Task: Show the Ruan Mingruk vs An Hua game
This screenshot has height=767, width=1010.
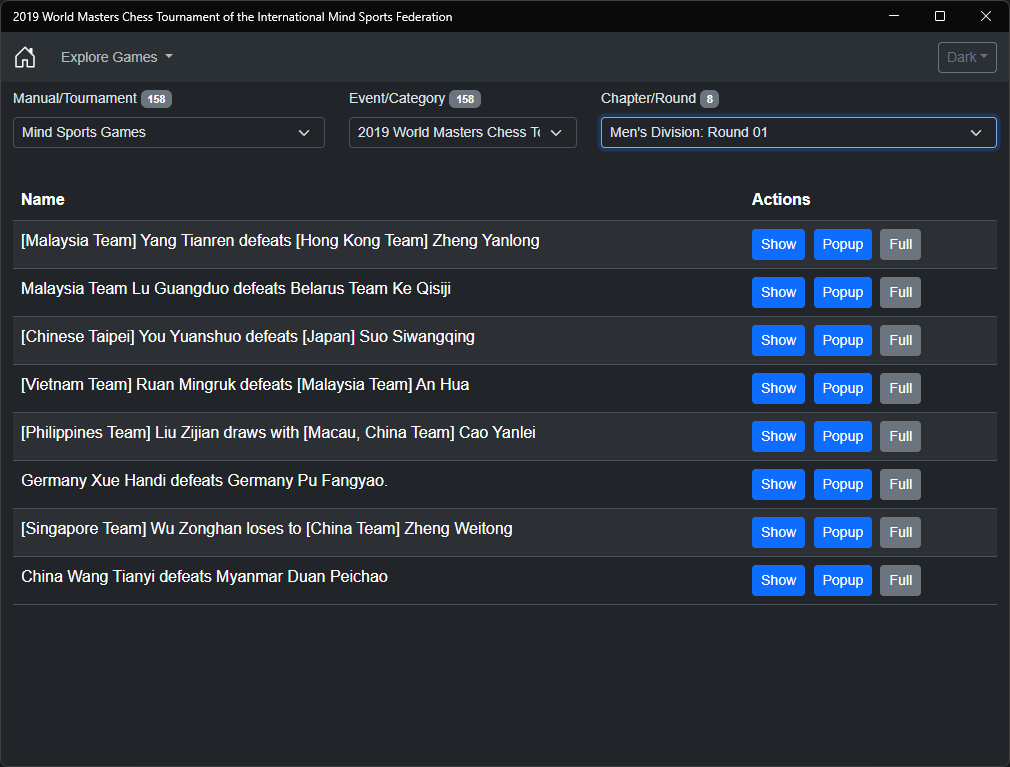Action: pyautogui.click(x=778, y=388)
